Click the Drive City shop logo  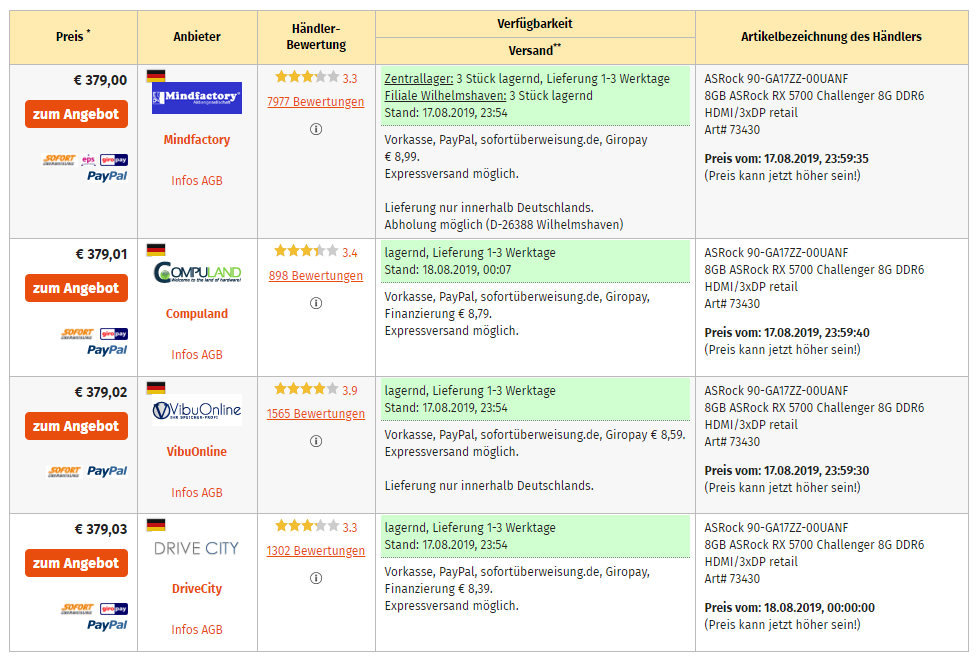point(196,548)
